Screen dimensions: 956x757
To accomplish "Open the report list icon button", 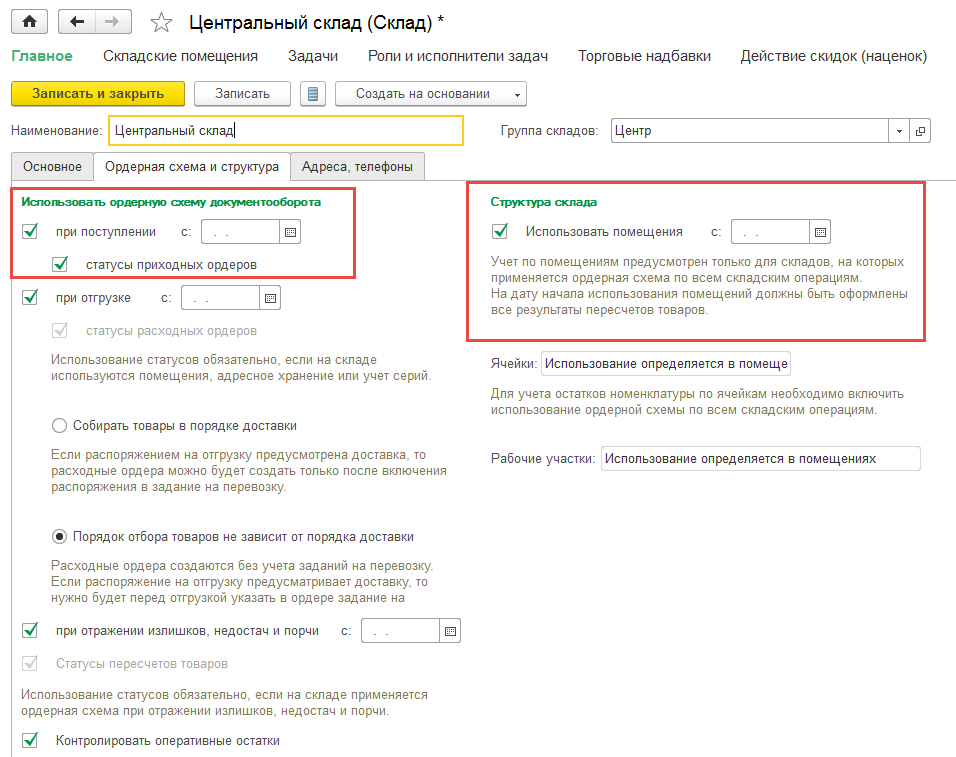I will coord(313,94).
